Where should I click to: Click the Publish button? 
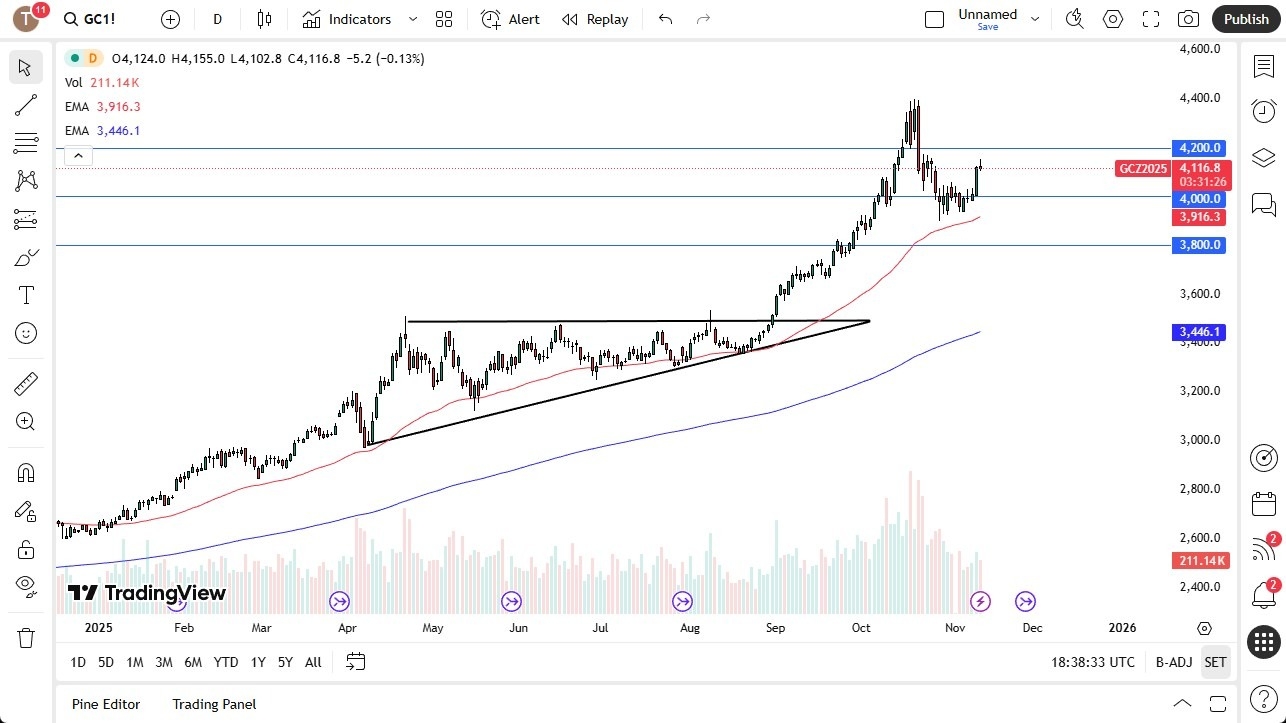point(1245,18)
